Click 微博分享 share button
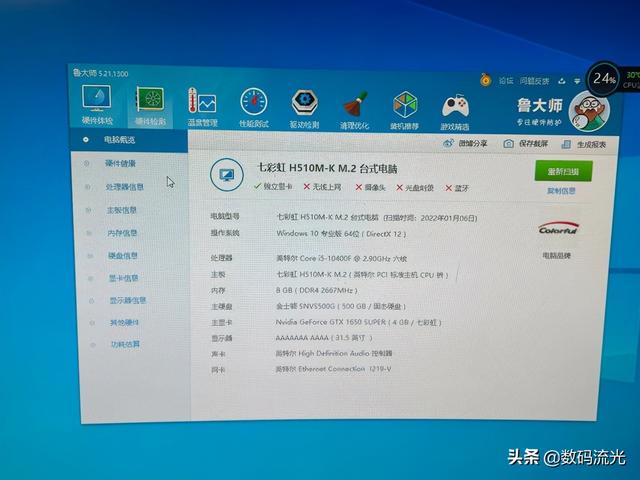Image resolution: width=640 pixels, height=480 pixels. [x=465, y=143]
